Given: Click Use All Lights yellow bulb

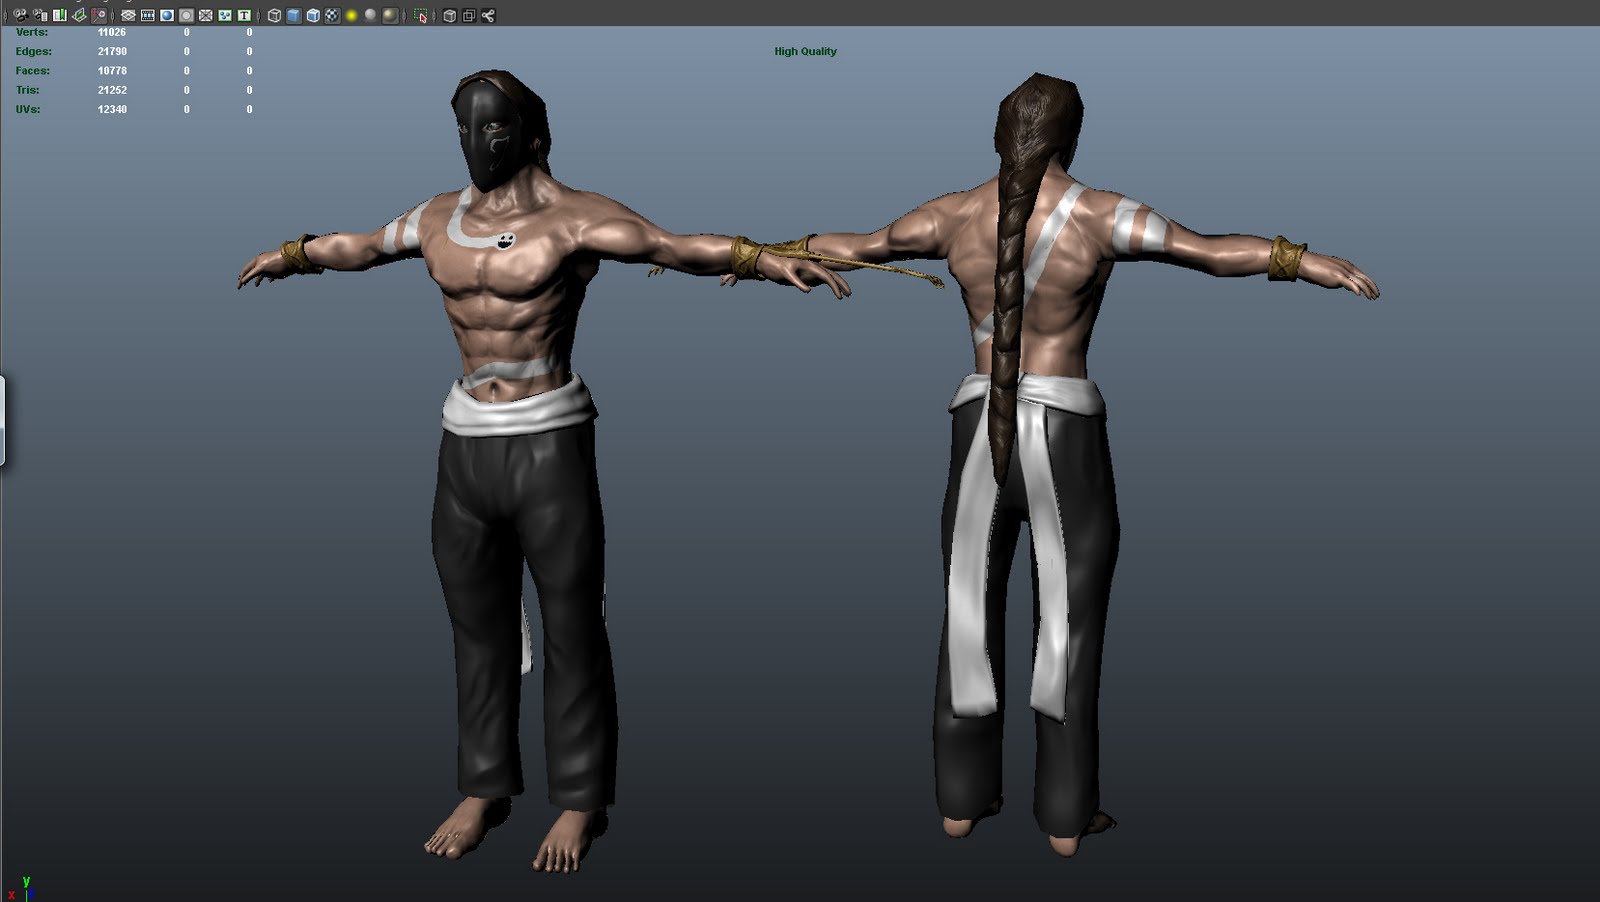Looking at the screenshot, I should click(x=351, y=15).
